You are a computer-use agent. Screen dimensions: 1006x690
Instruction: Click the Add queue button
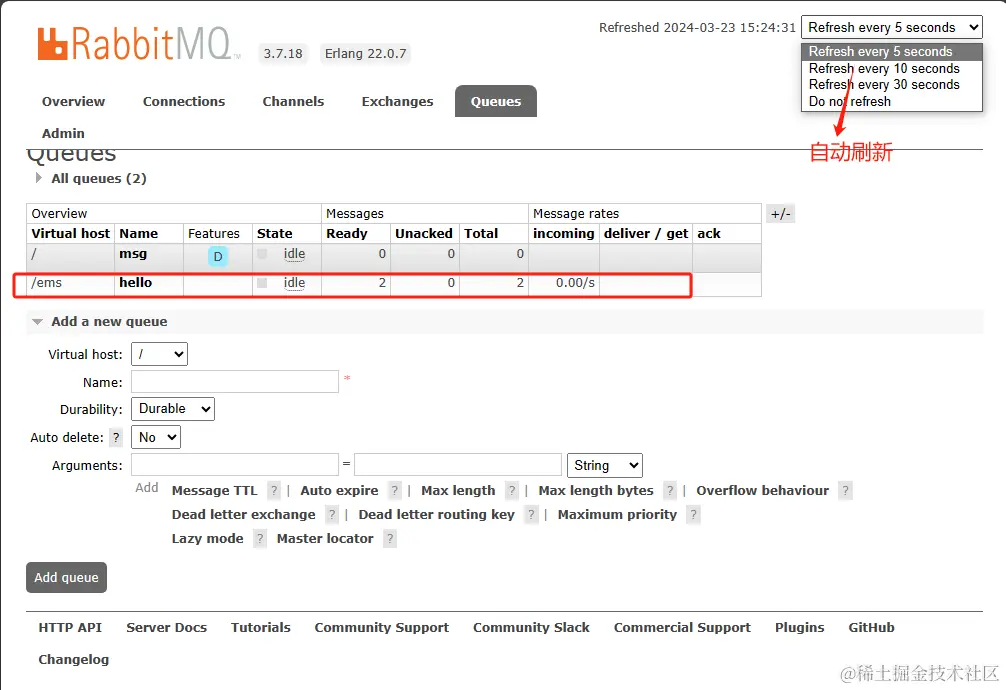[66, 578]
